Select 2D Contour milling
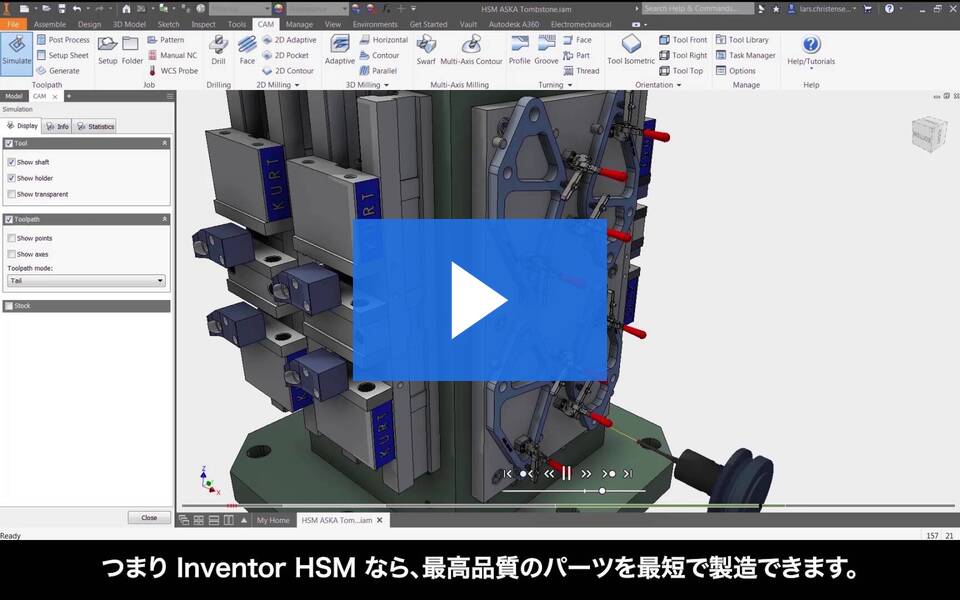Image resolution: width=960 pixels, height=600 pixels. pos(288,71)
